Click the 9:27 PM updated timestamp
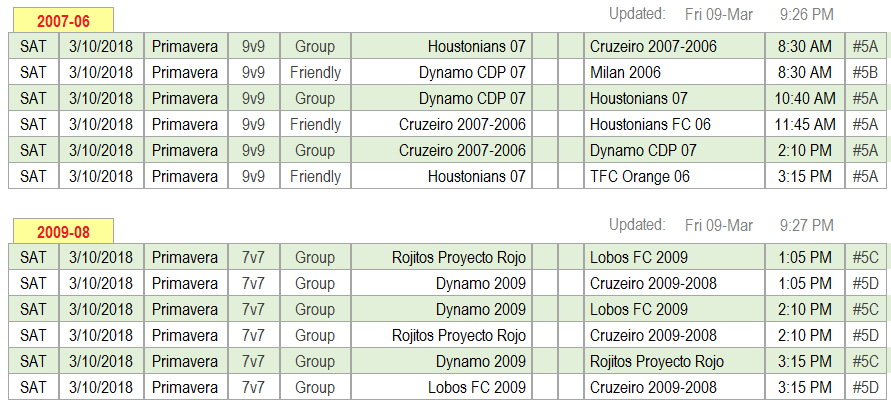 tap(806, 225)
